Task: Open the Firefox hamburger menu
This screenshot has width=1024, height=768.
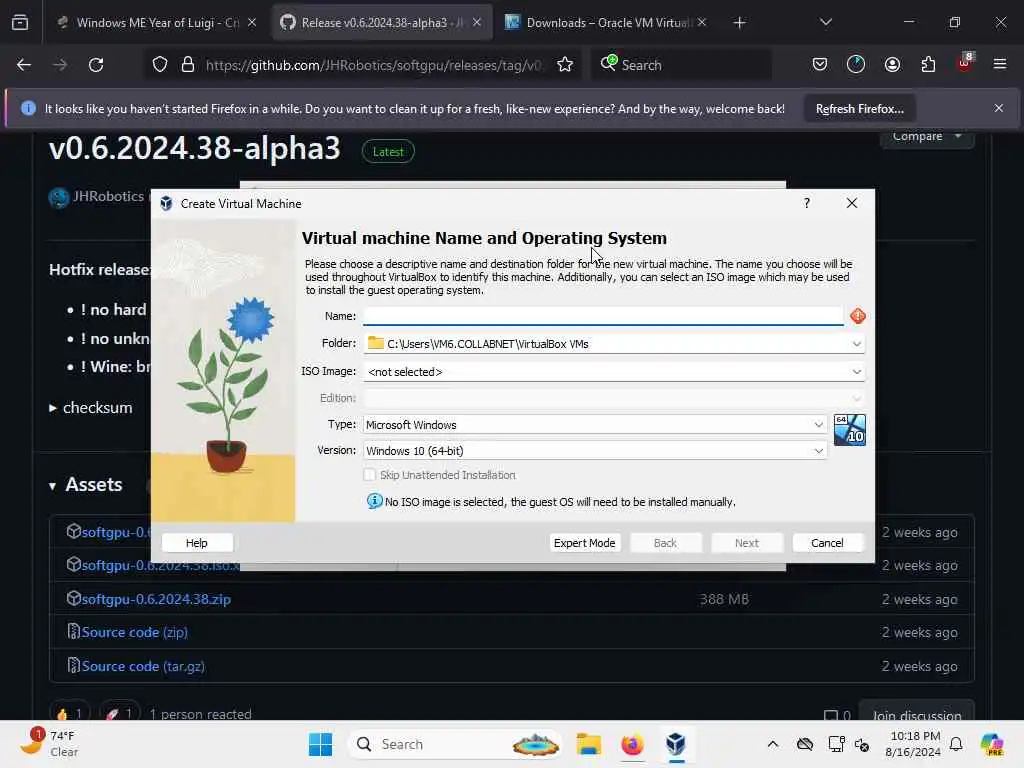Action: click(x=1000, y=65)
